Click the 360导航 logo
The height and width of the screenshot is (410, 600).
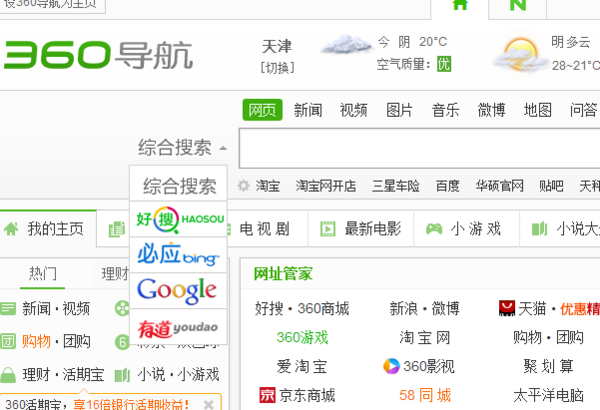coord(98,56)
